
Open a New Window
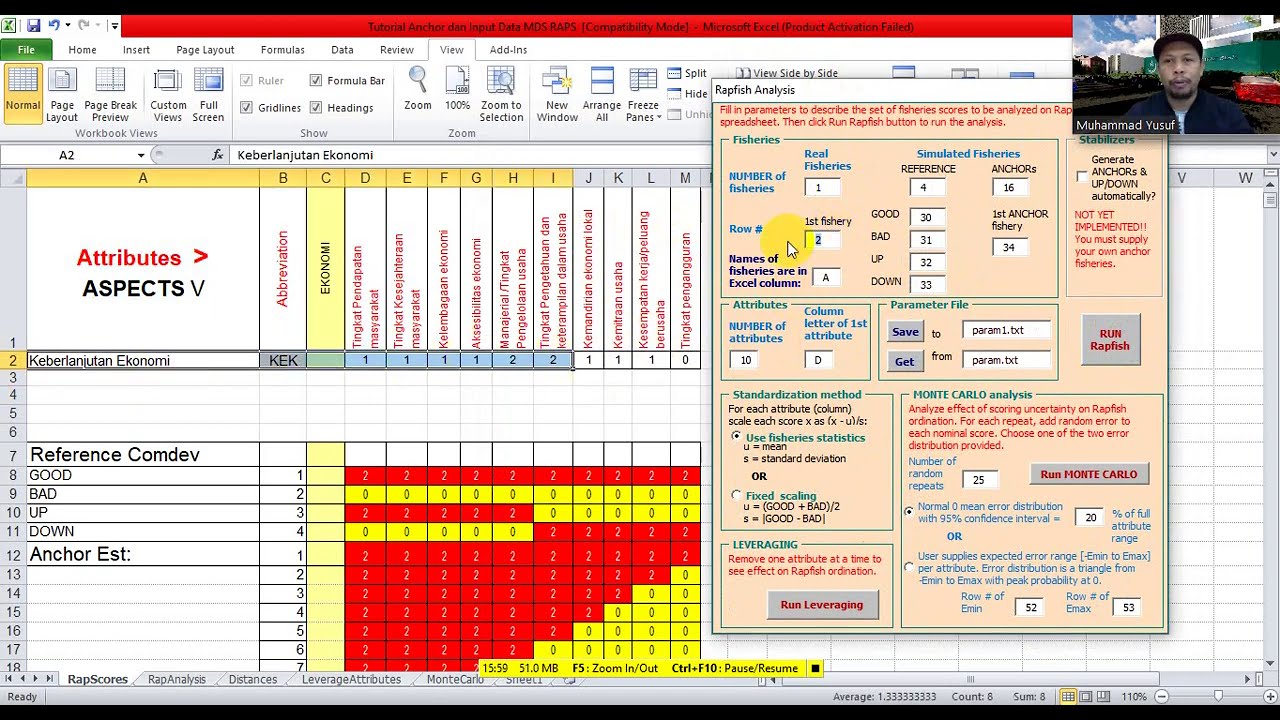click(x=557, y=96)
